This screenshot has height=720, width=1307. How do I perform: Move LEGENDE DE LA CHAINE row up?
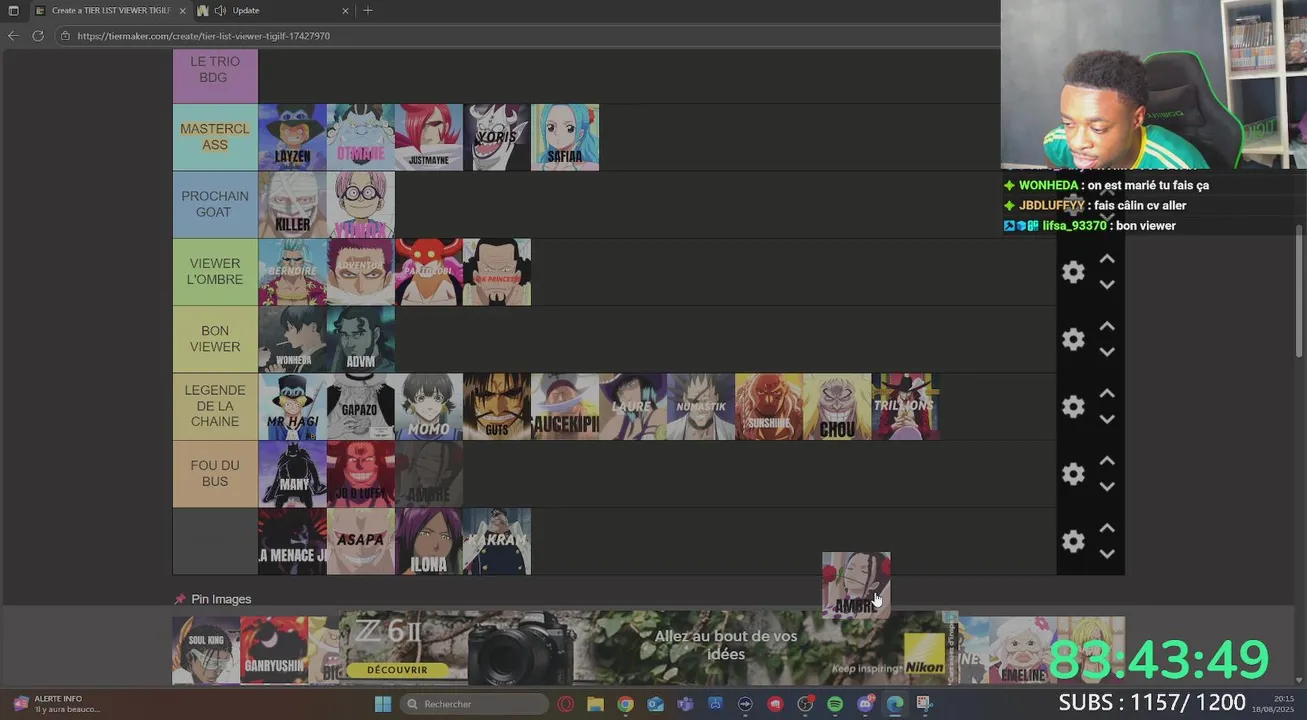(x=1107, y=394)
